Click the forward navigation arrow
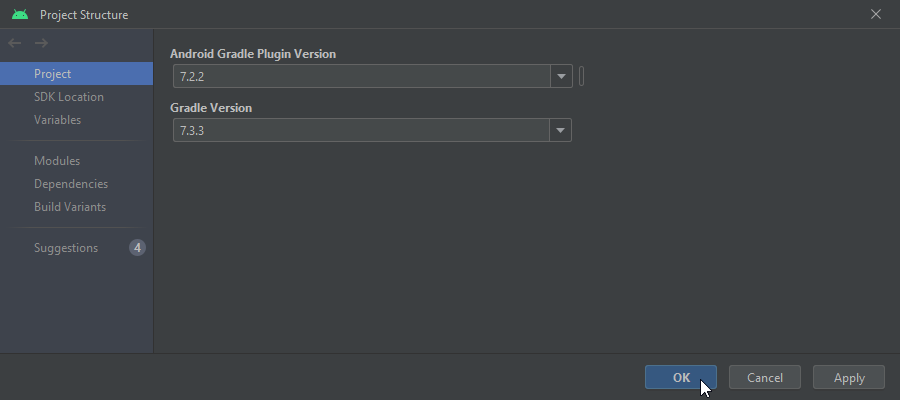Screen dimensions: 900x400 coord(41,43)
